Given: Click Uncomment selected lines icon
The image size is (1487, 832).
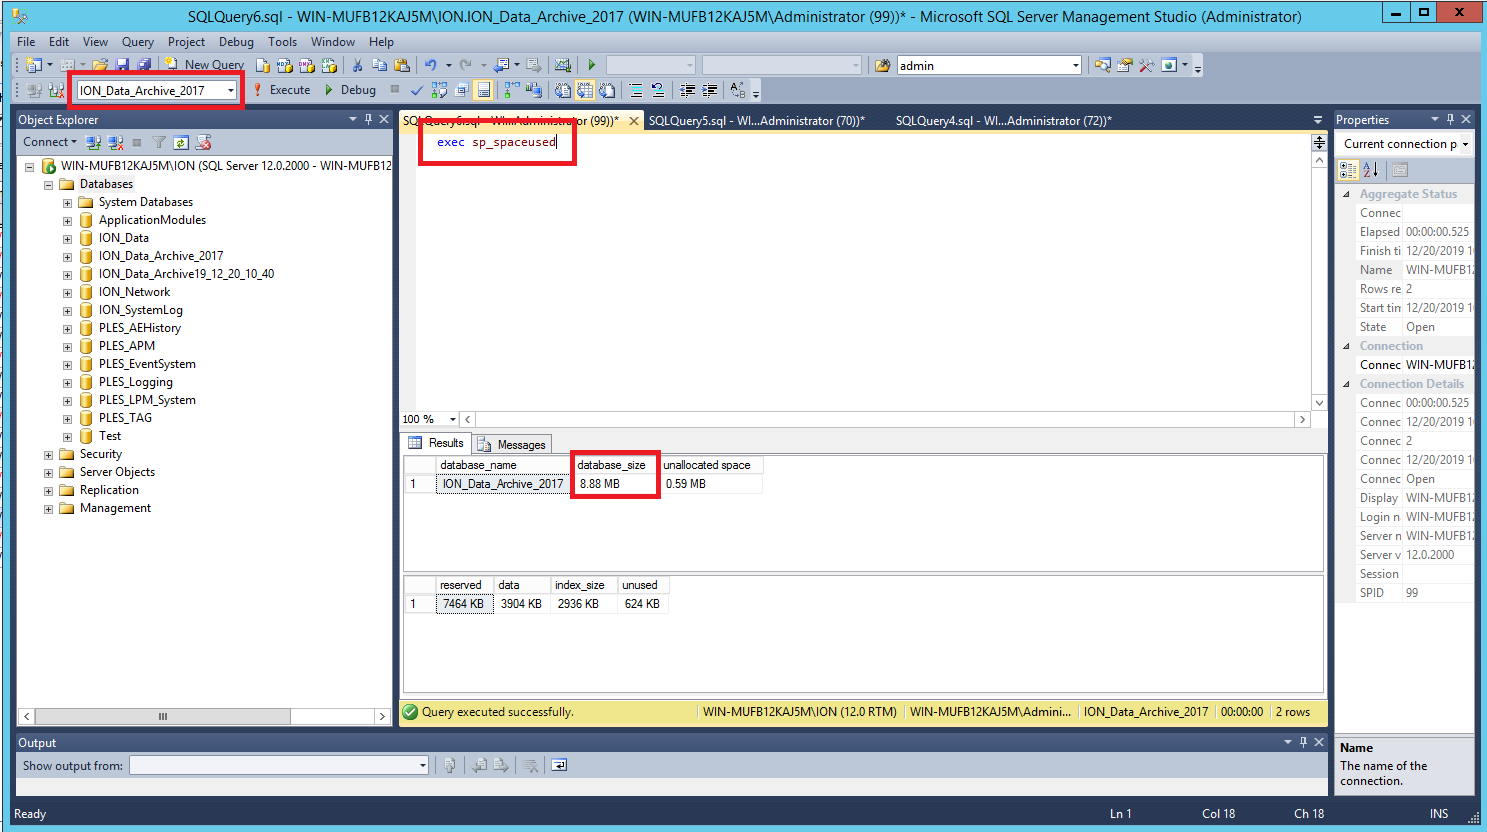Looking at the screenshot, I should click(x=658, y=90).
